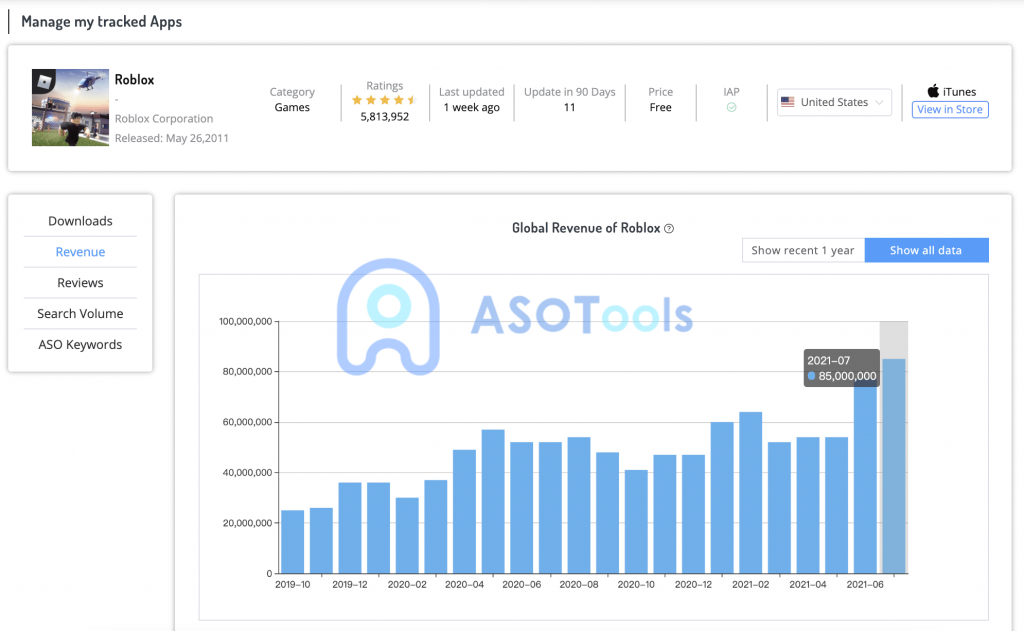Click the Manage my tracked Apps heading
Image resolution: width=1024 pixels, height=631 pixels.
(101, 22)
